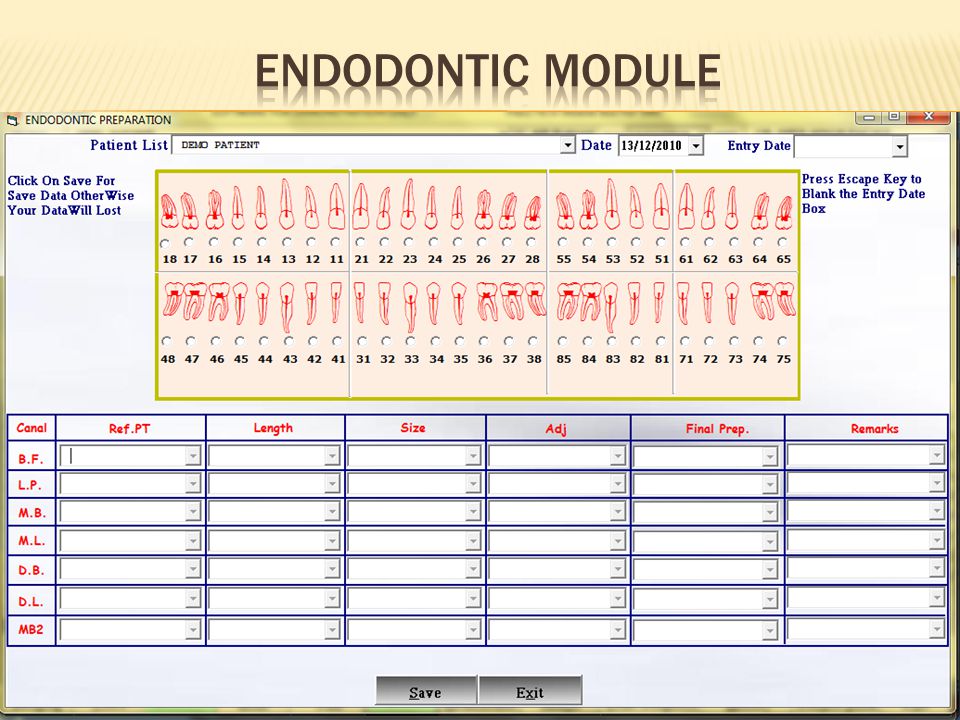Screen dimensions: 960x720
Task: Open the Entry Date dropdown arrow
Action: coord(899,147)
